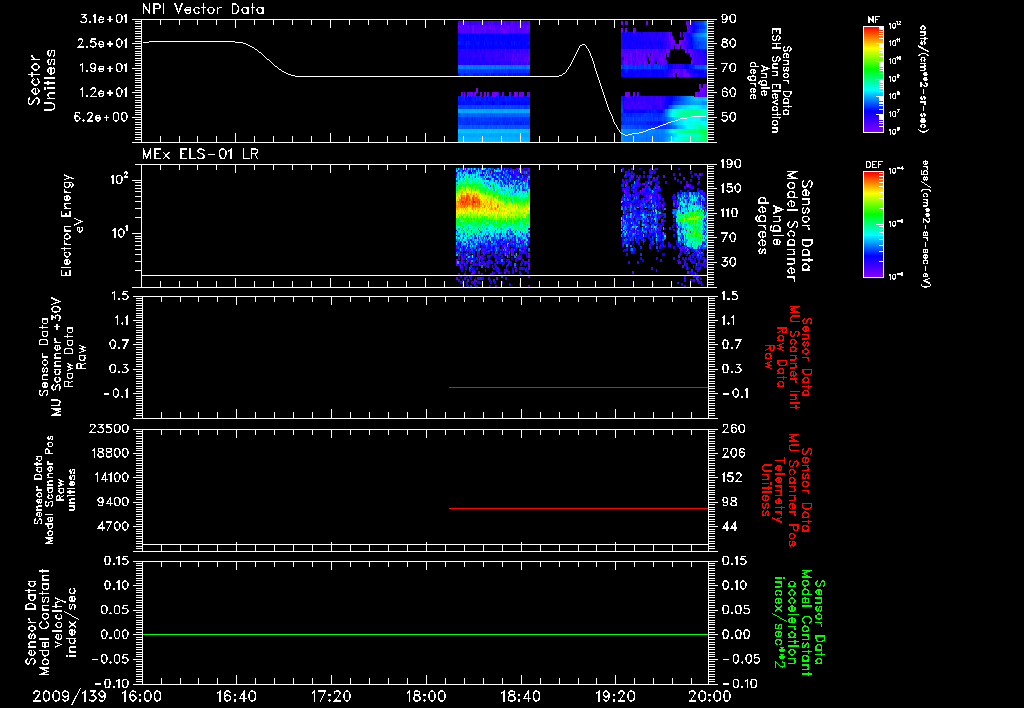This screenshot has height=708, width=1024.
Task: Click the 18:40 time axis label
Action: (520, 696)
